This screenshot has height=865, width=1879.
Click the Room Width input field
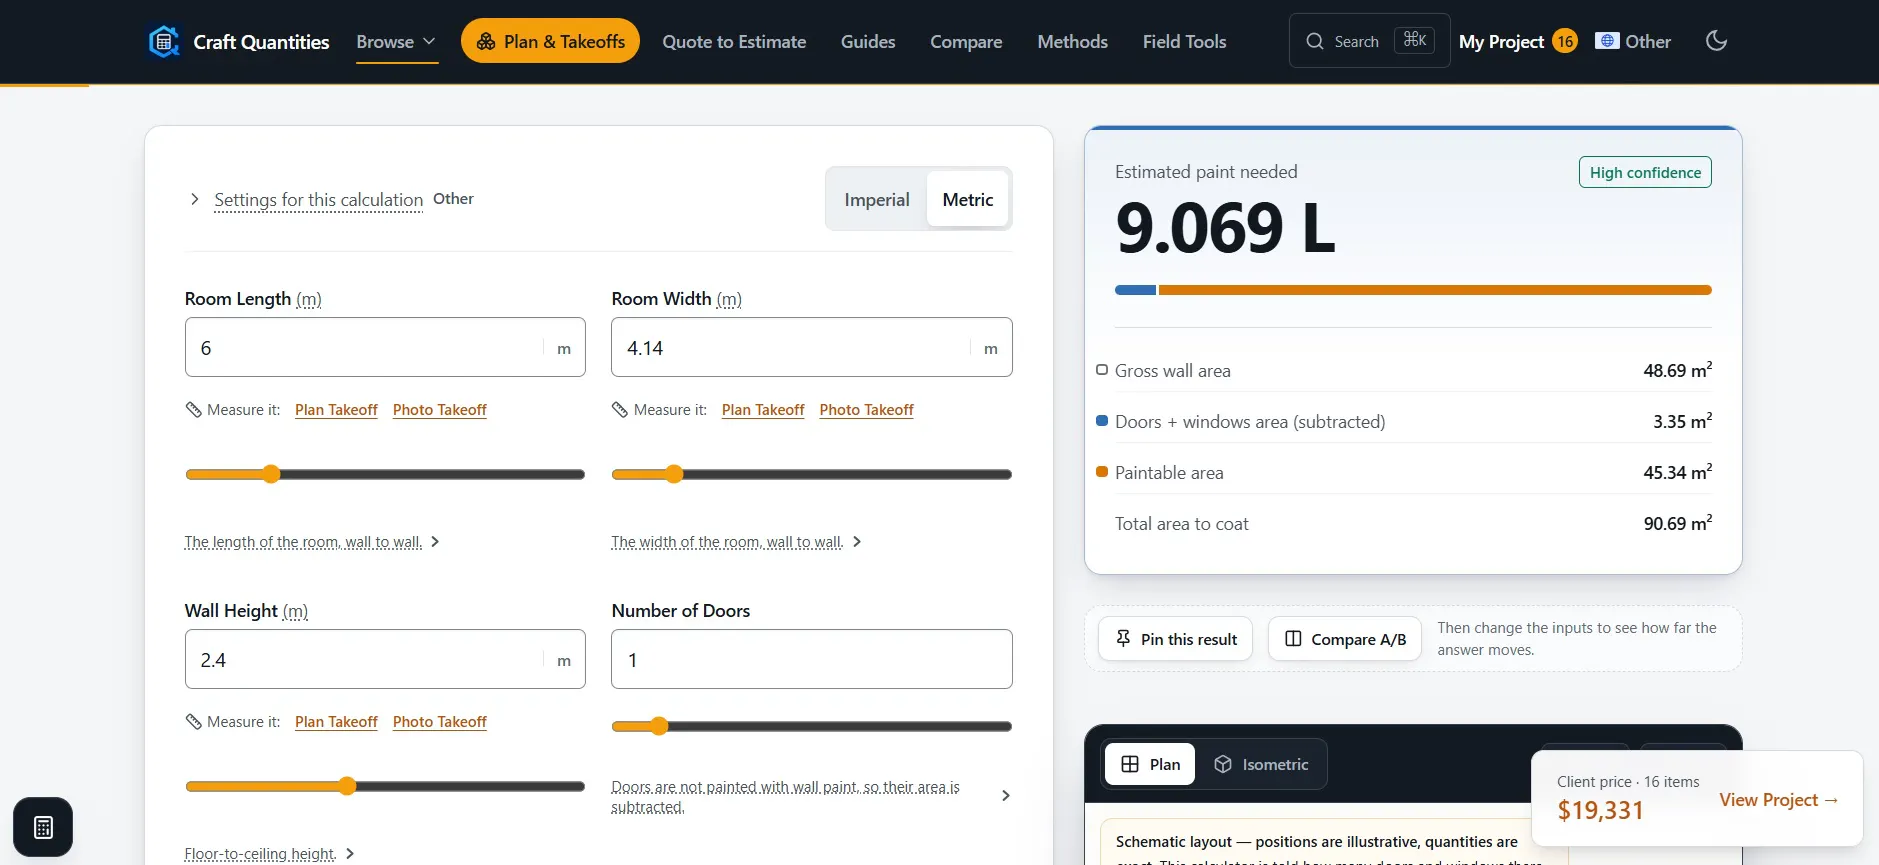click(812, 347)
